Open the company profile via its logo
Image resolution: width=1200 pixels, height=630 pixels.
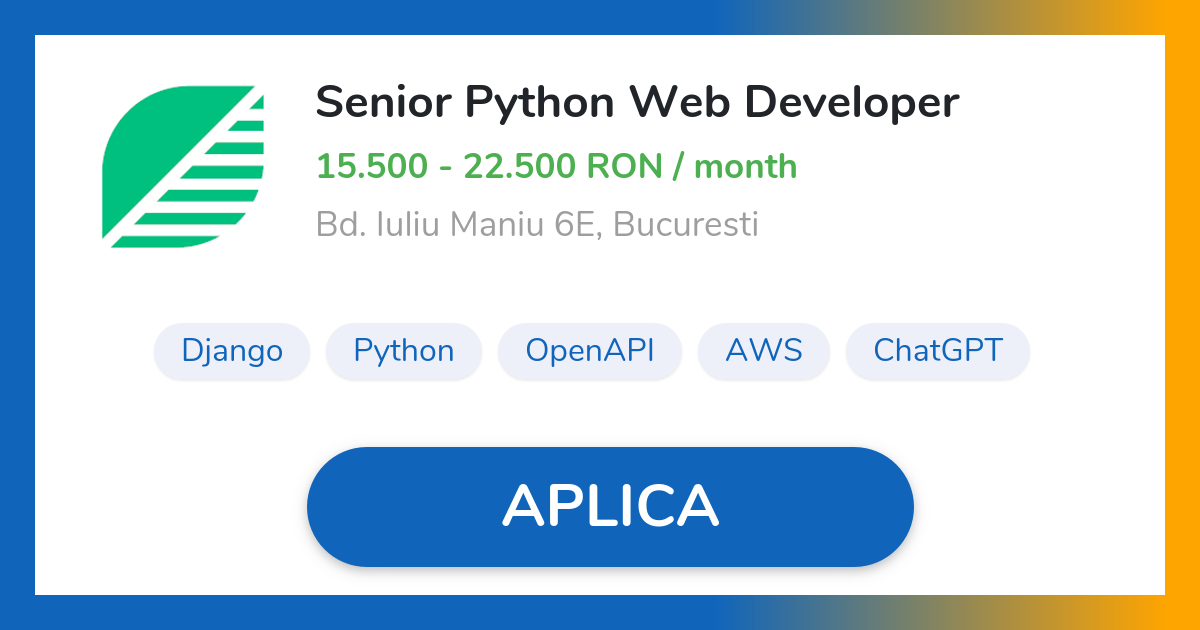coord(183,166)
